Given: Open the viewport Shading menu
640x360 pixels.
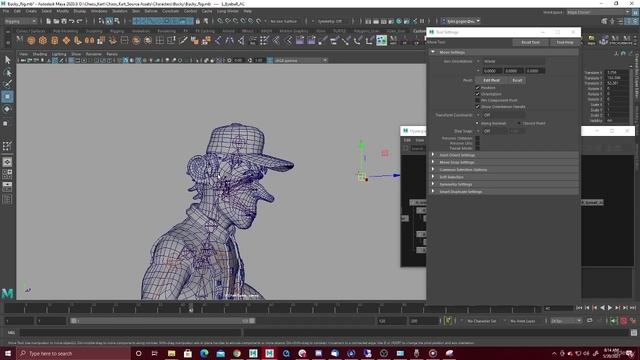Looking at the screenshot, I should (40, 54).
